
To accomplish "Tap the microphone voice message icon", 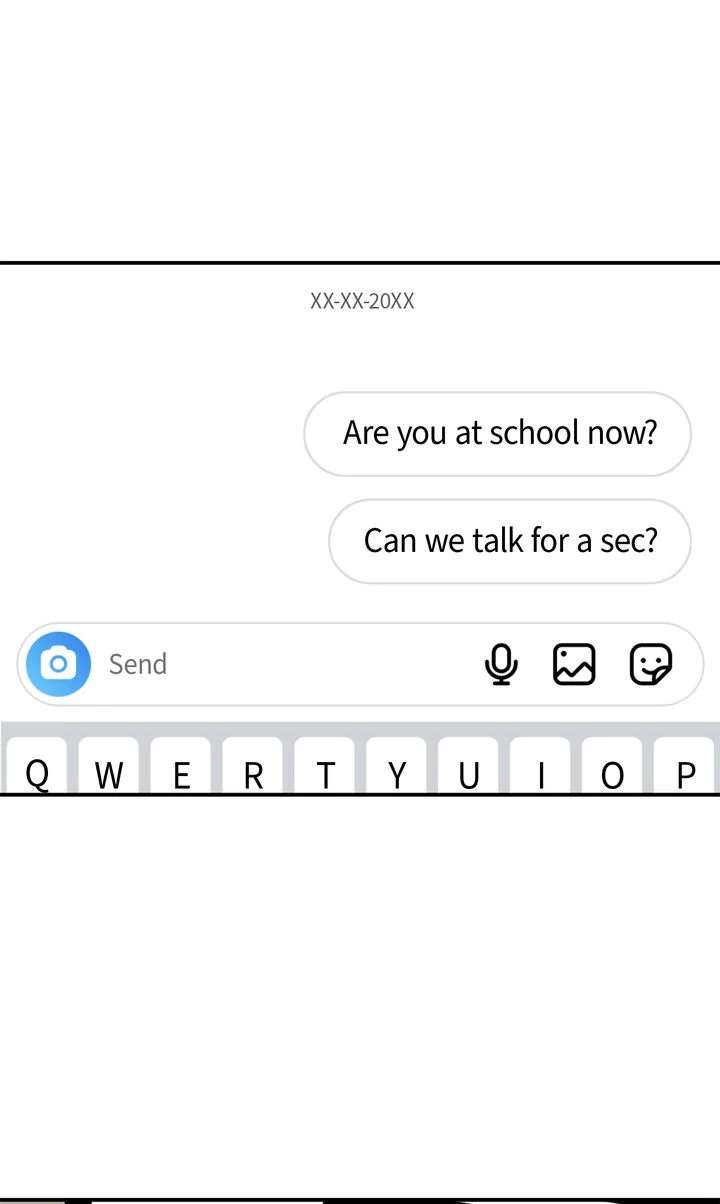I will point(501,664).
